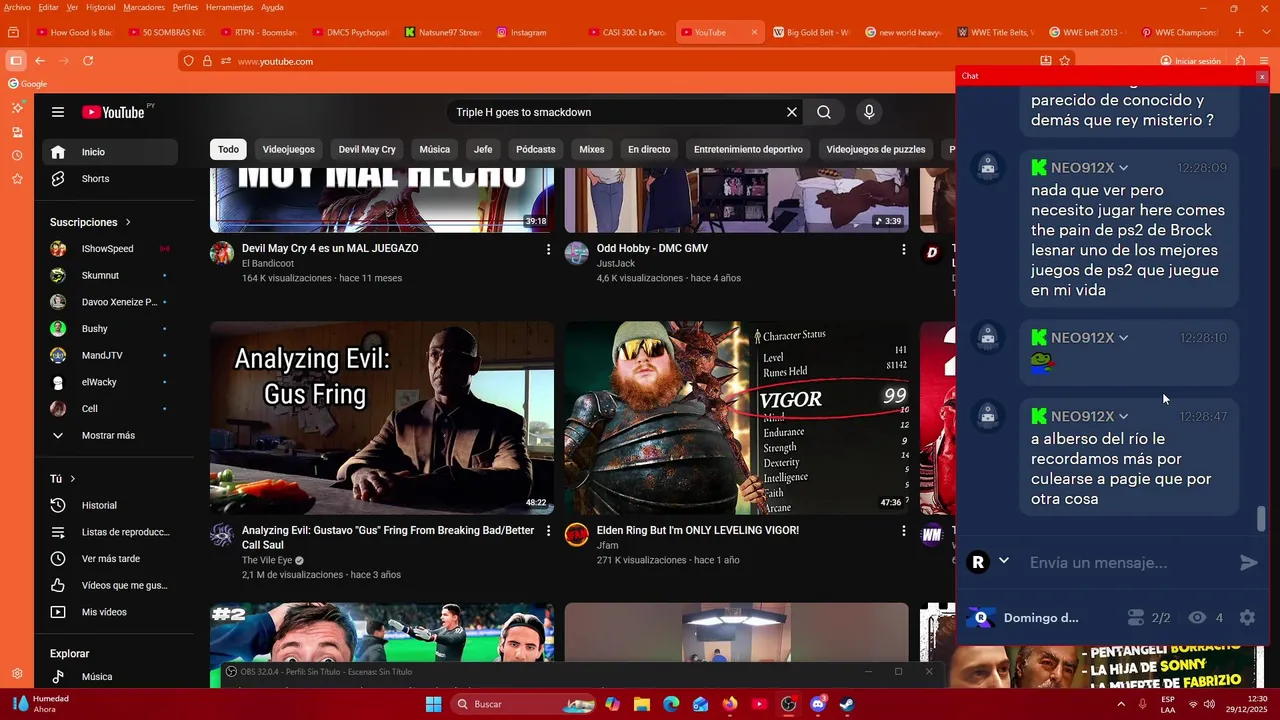Start voice search with the microphone
The width and height of the screenshot is (1280, 720).
[x=869, y=112]
